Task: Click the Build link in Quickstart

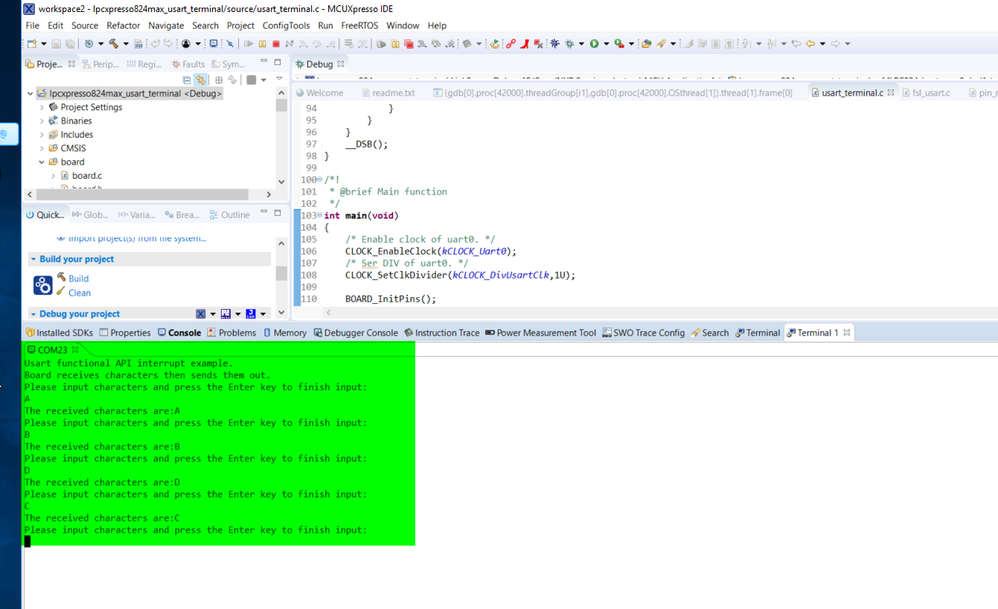Action: tap(78, 279)
